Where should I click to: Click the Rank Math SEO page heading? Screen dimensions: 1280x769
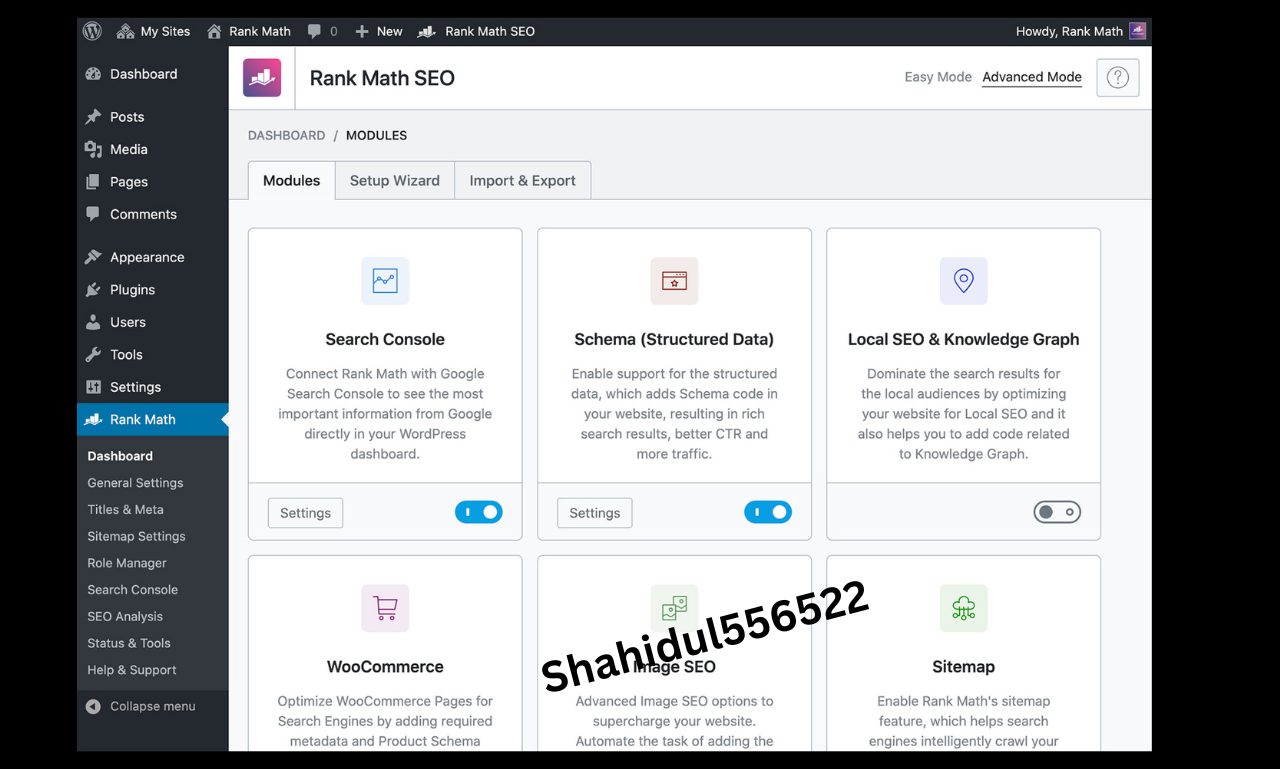pos(382,78)
